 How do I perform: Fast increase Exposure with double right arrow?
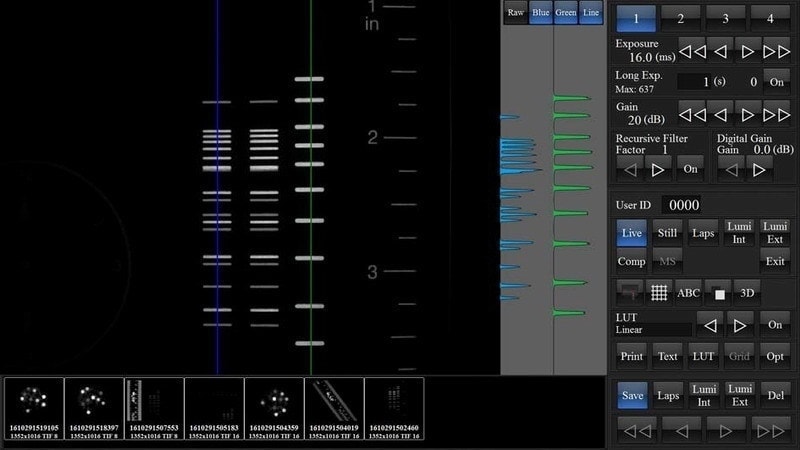(776, 50)
